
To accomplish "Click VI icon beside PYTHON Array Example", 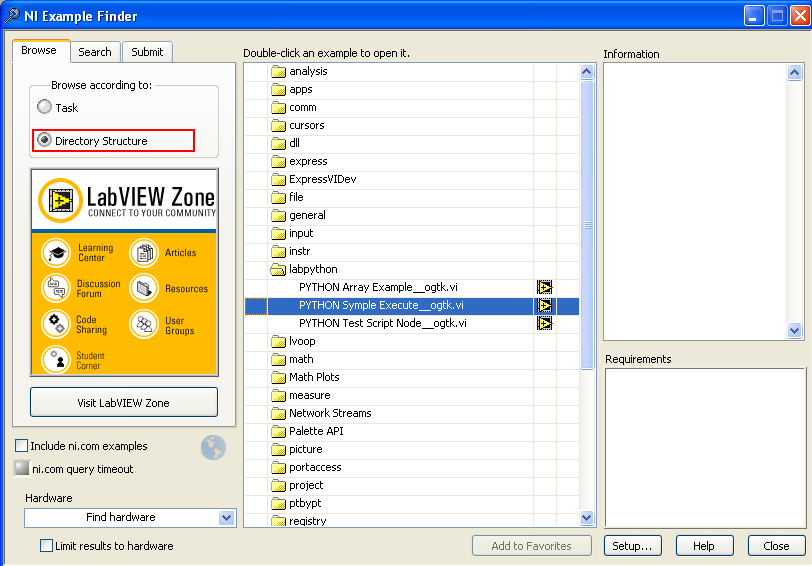I will point(545,288).
